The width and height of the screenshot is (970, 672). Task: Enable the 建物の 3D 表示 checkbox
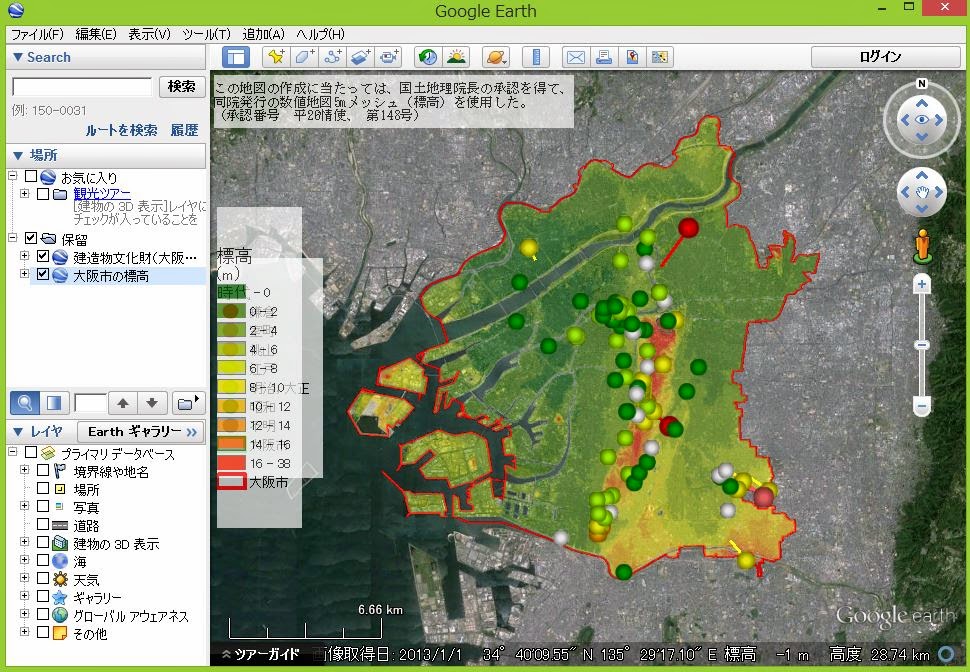coord(43,542)
